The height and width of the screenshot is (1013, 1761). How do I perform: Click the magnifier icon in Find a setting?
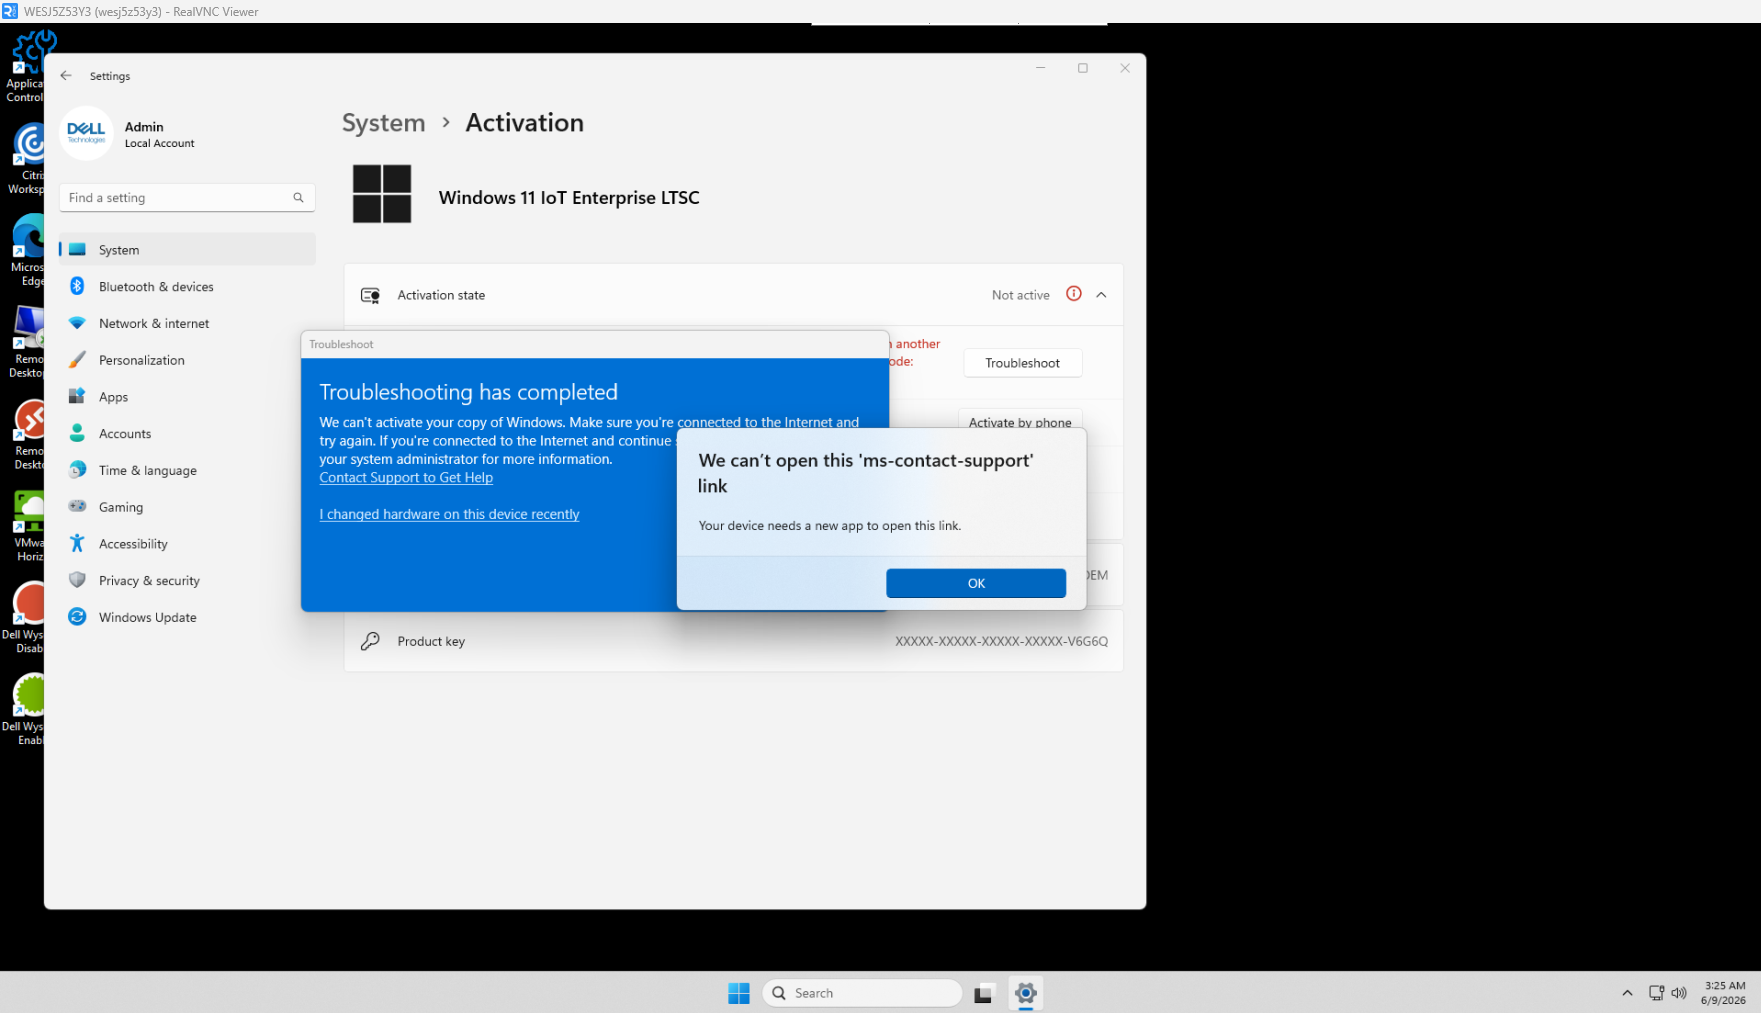tap(298, 198)
